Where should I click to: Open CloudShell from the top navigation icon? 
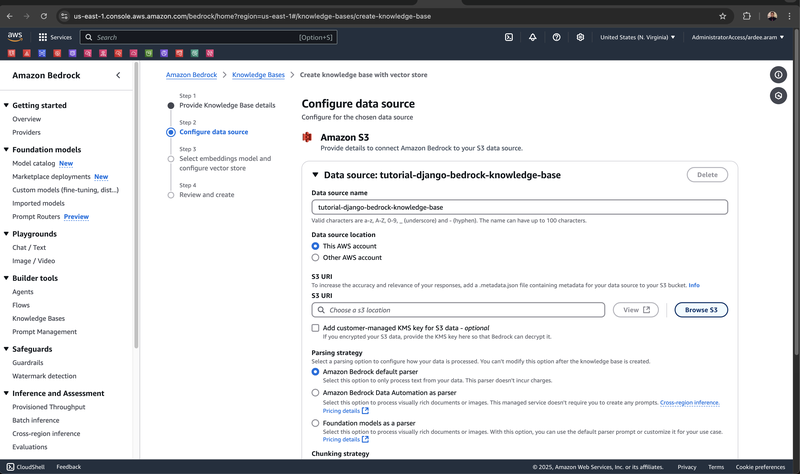tap(509, 37)
